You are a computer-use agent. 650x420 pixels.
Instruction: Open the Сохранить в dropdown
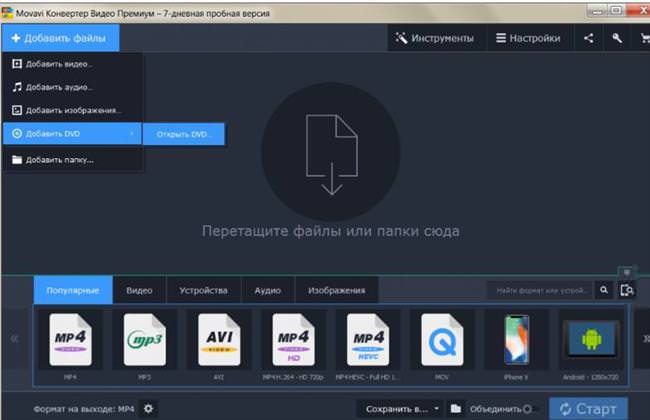[400, 409]
